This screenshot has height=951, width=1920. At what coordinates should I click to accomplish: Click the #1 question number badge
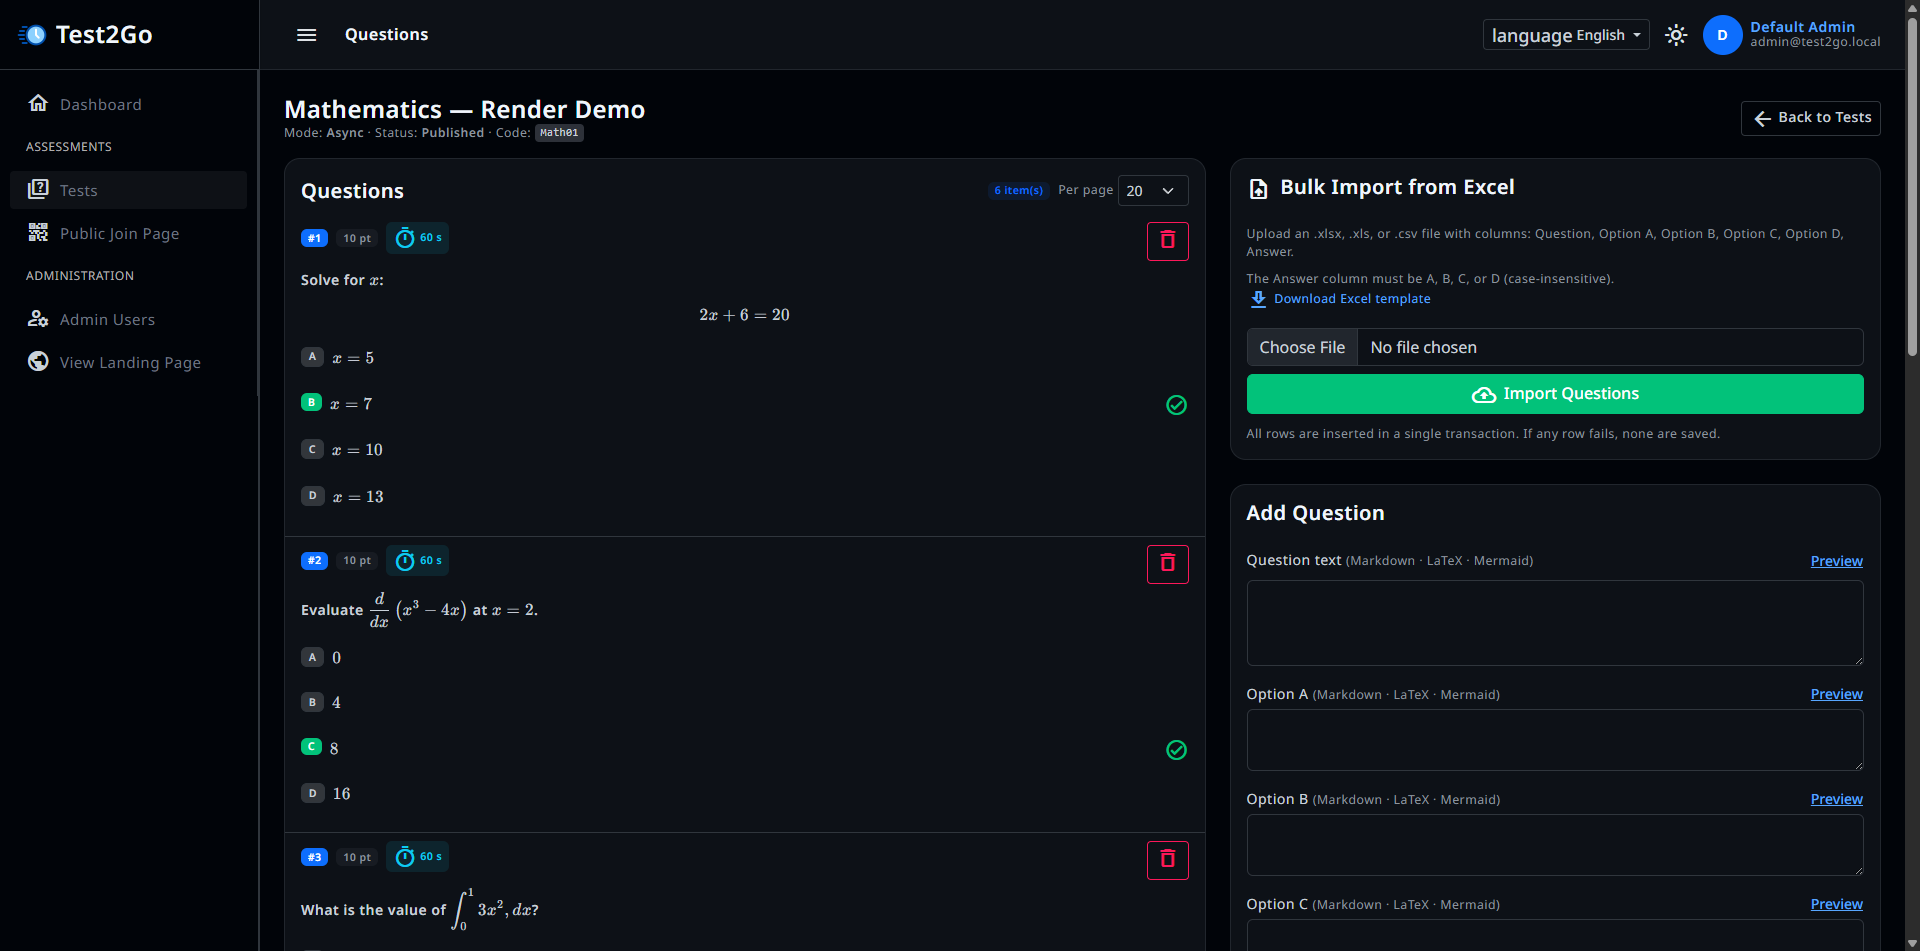(314, 238)
